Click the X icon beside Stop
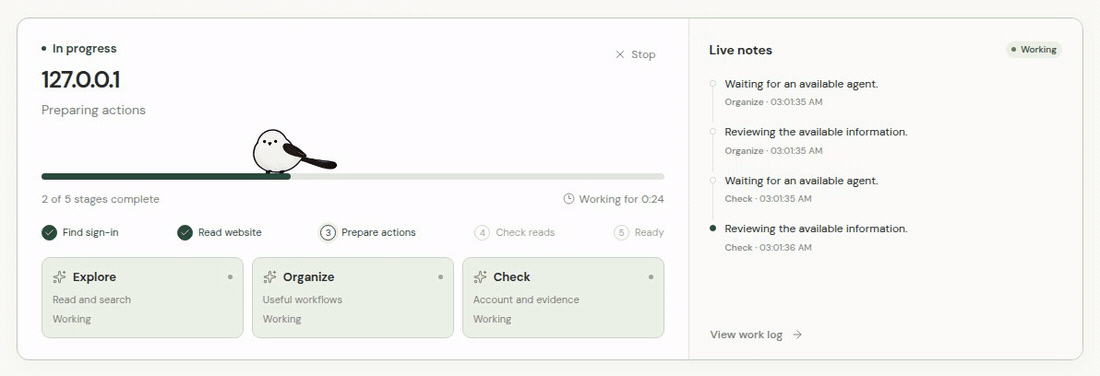Screen dimensions: 1100x376 [x=619, y=55]
